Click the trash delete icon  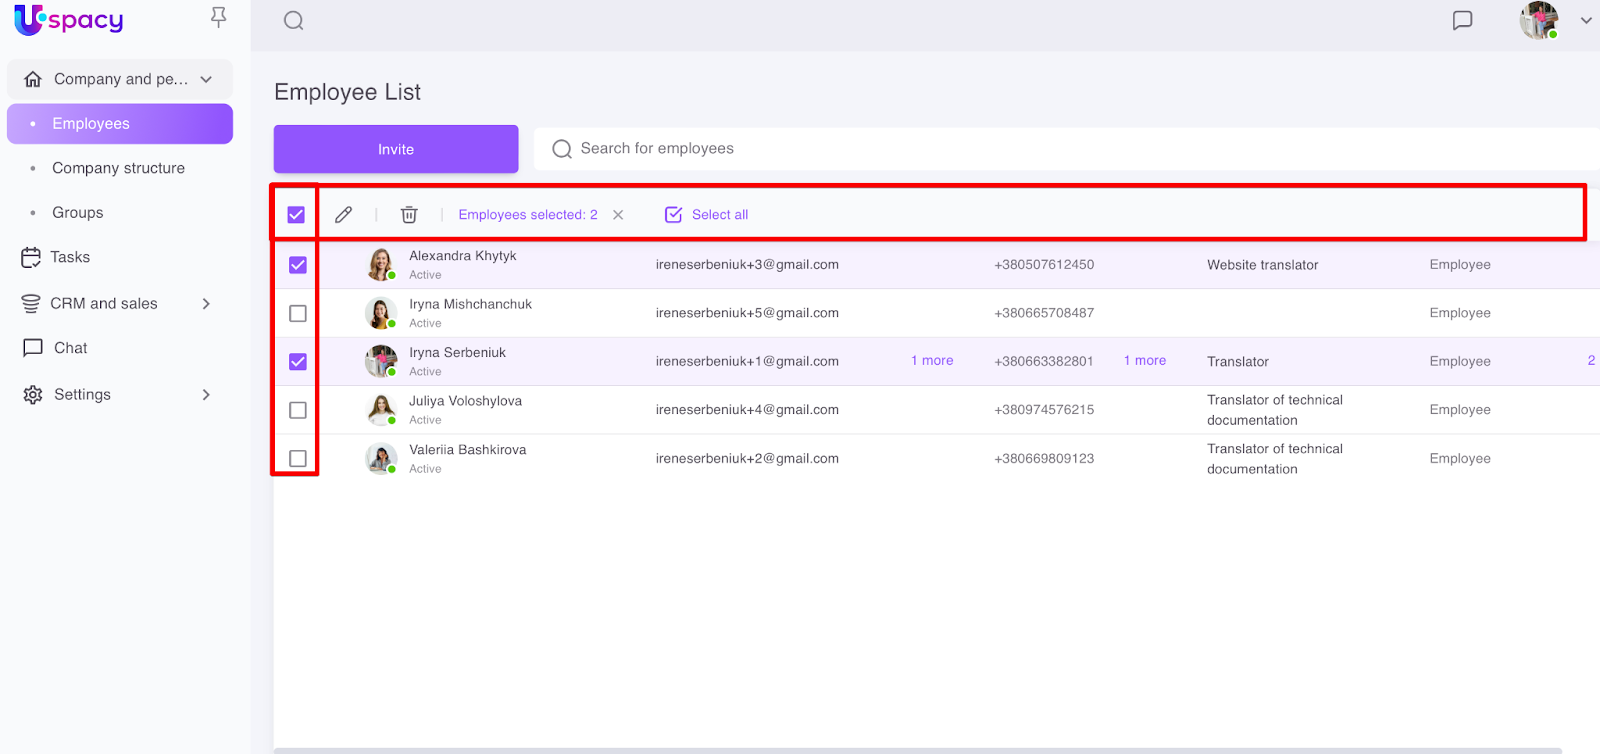click(x=409, y=215)
